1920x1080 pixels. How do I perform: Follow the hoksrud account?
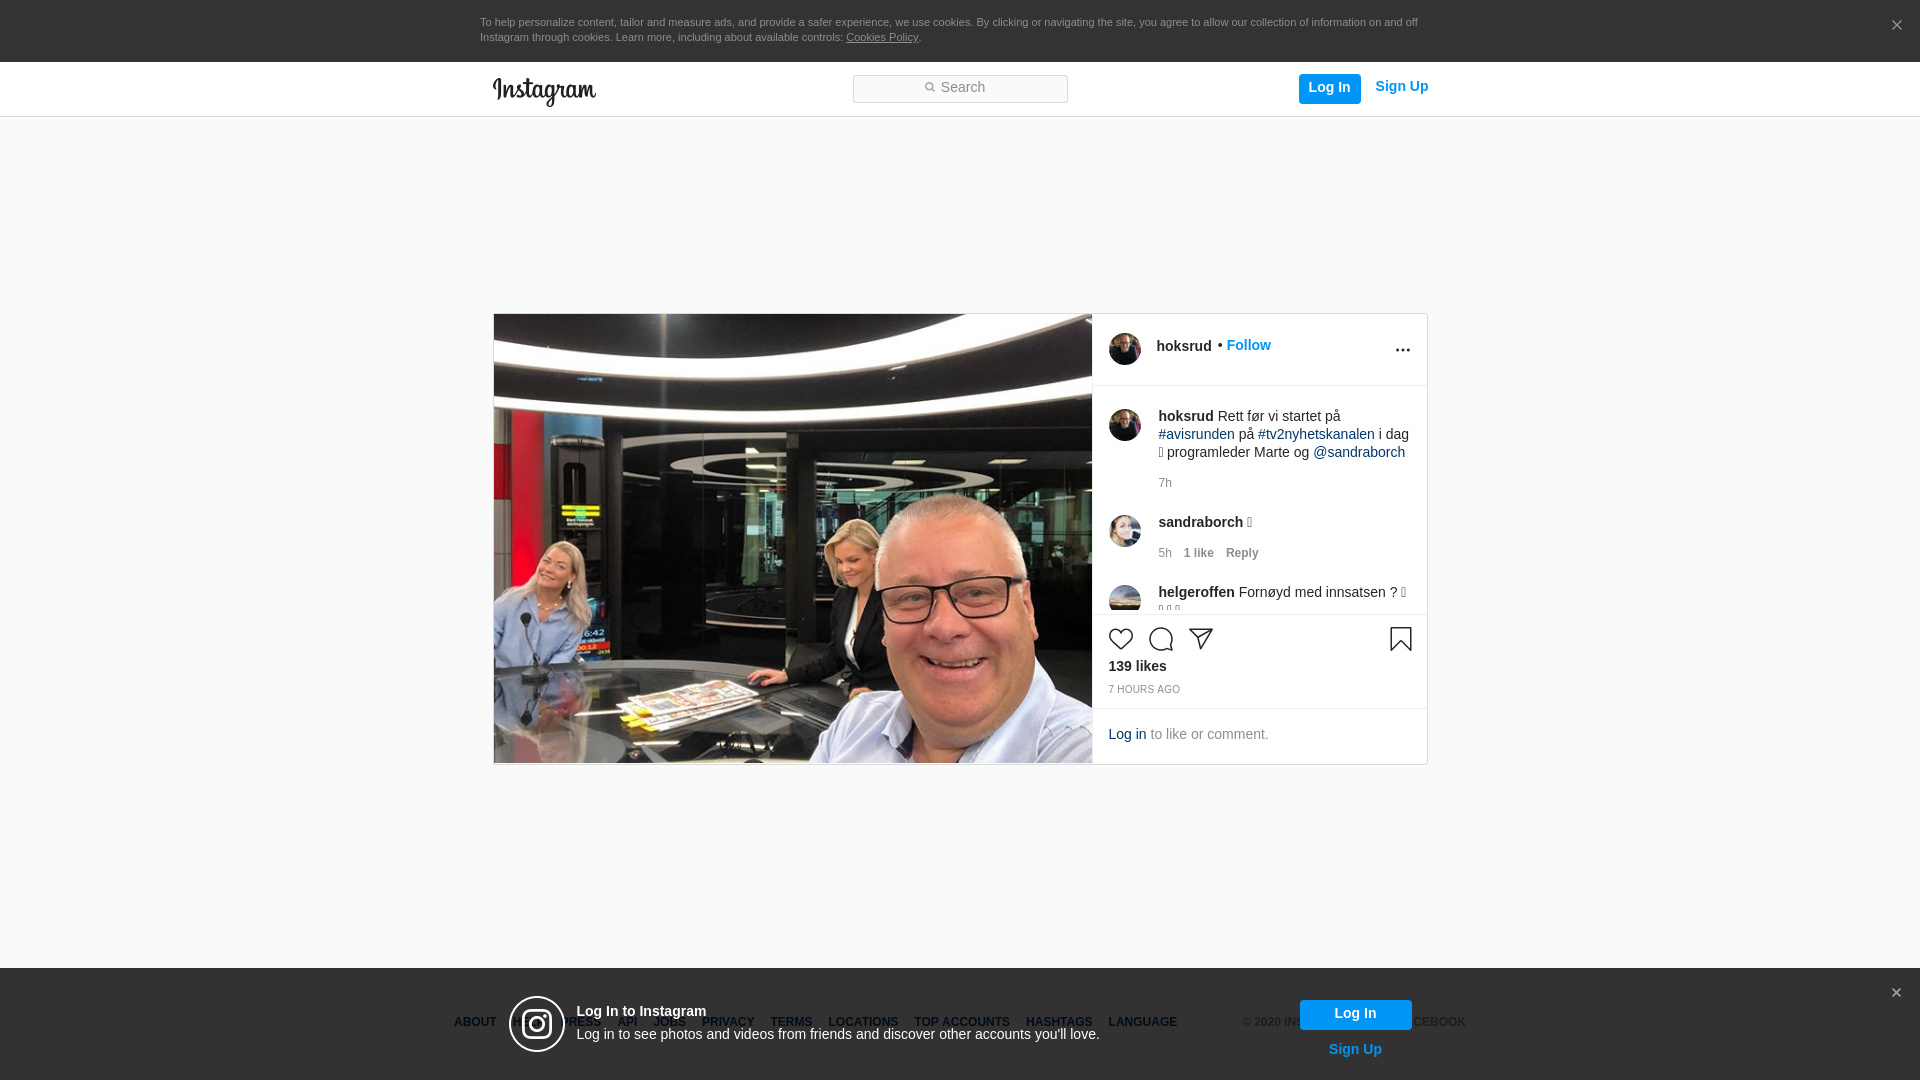[1248, 345]
